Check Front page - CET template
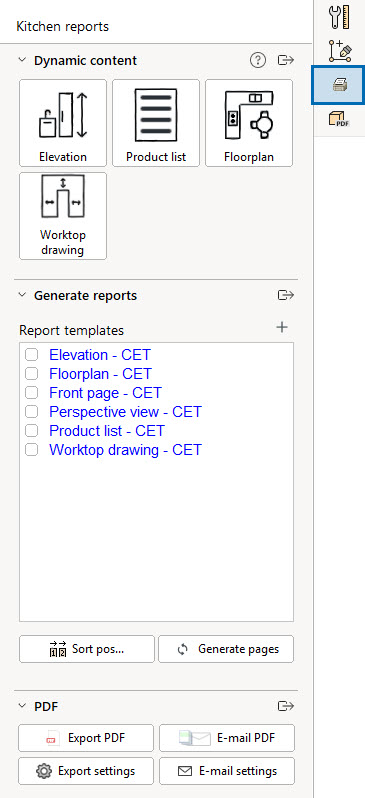365x798 pixels. coord(32,393)
